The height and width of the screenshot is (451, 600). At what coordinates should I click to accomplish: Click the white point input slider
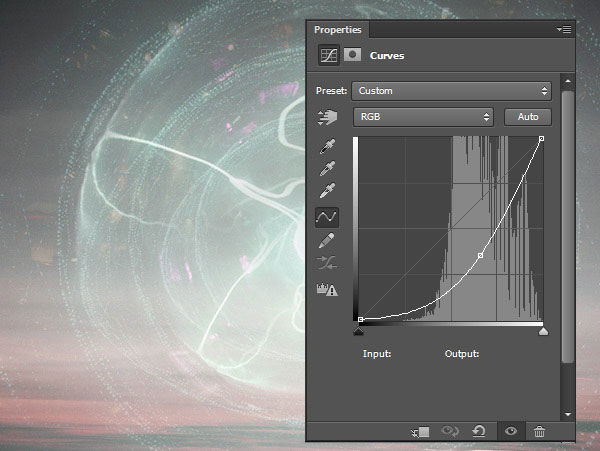pyautogui.click(x=543, y=330)
